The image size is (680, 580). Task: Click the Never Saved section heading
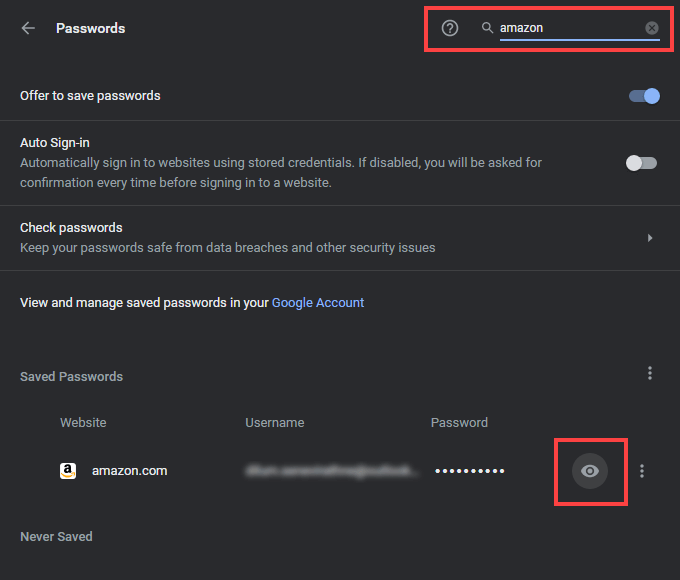56,537
